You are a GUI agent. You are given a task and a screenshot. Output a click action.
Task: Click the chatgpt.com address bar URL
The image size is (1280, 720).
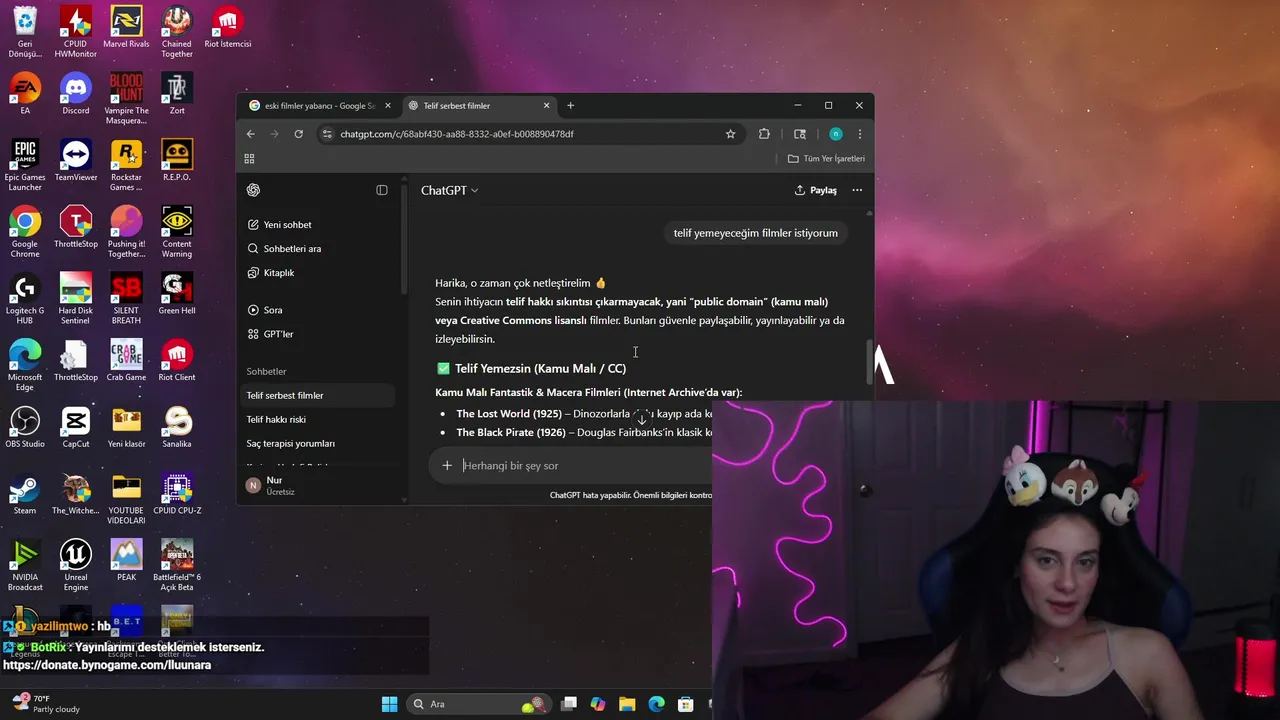click(456, 134)
